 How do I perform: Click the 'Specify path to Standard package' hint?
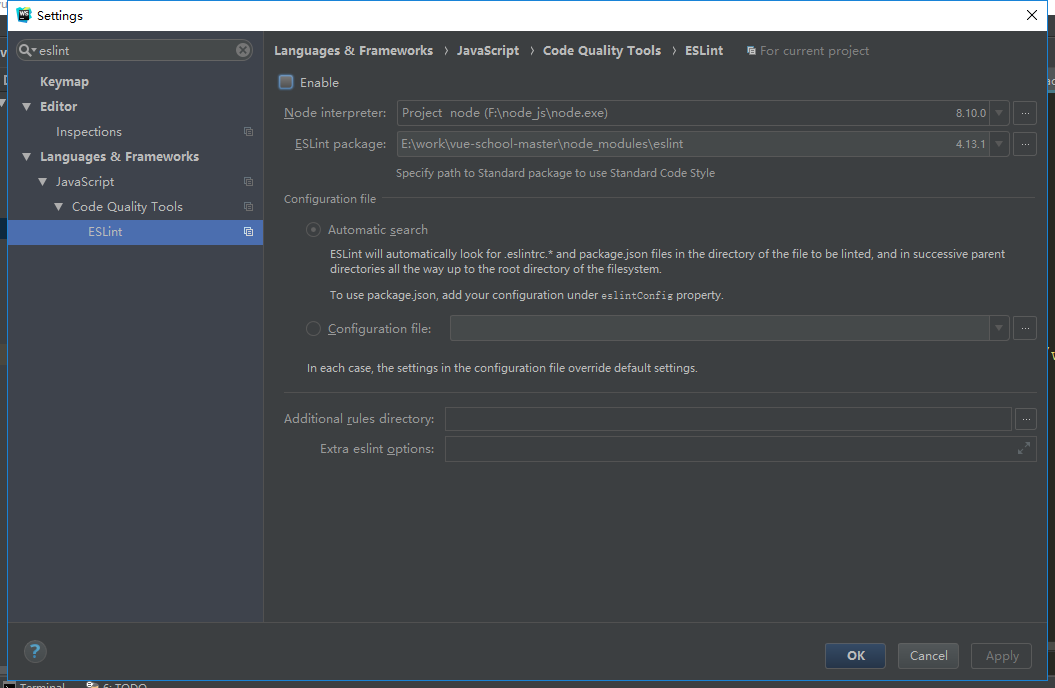(555, 174)
